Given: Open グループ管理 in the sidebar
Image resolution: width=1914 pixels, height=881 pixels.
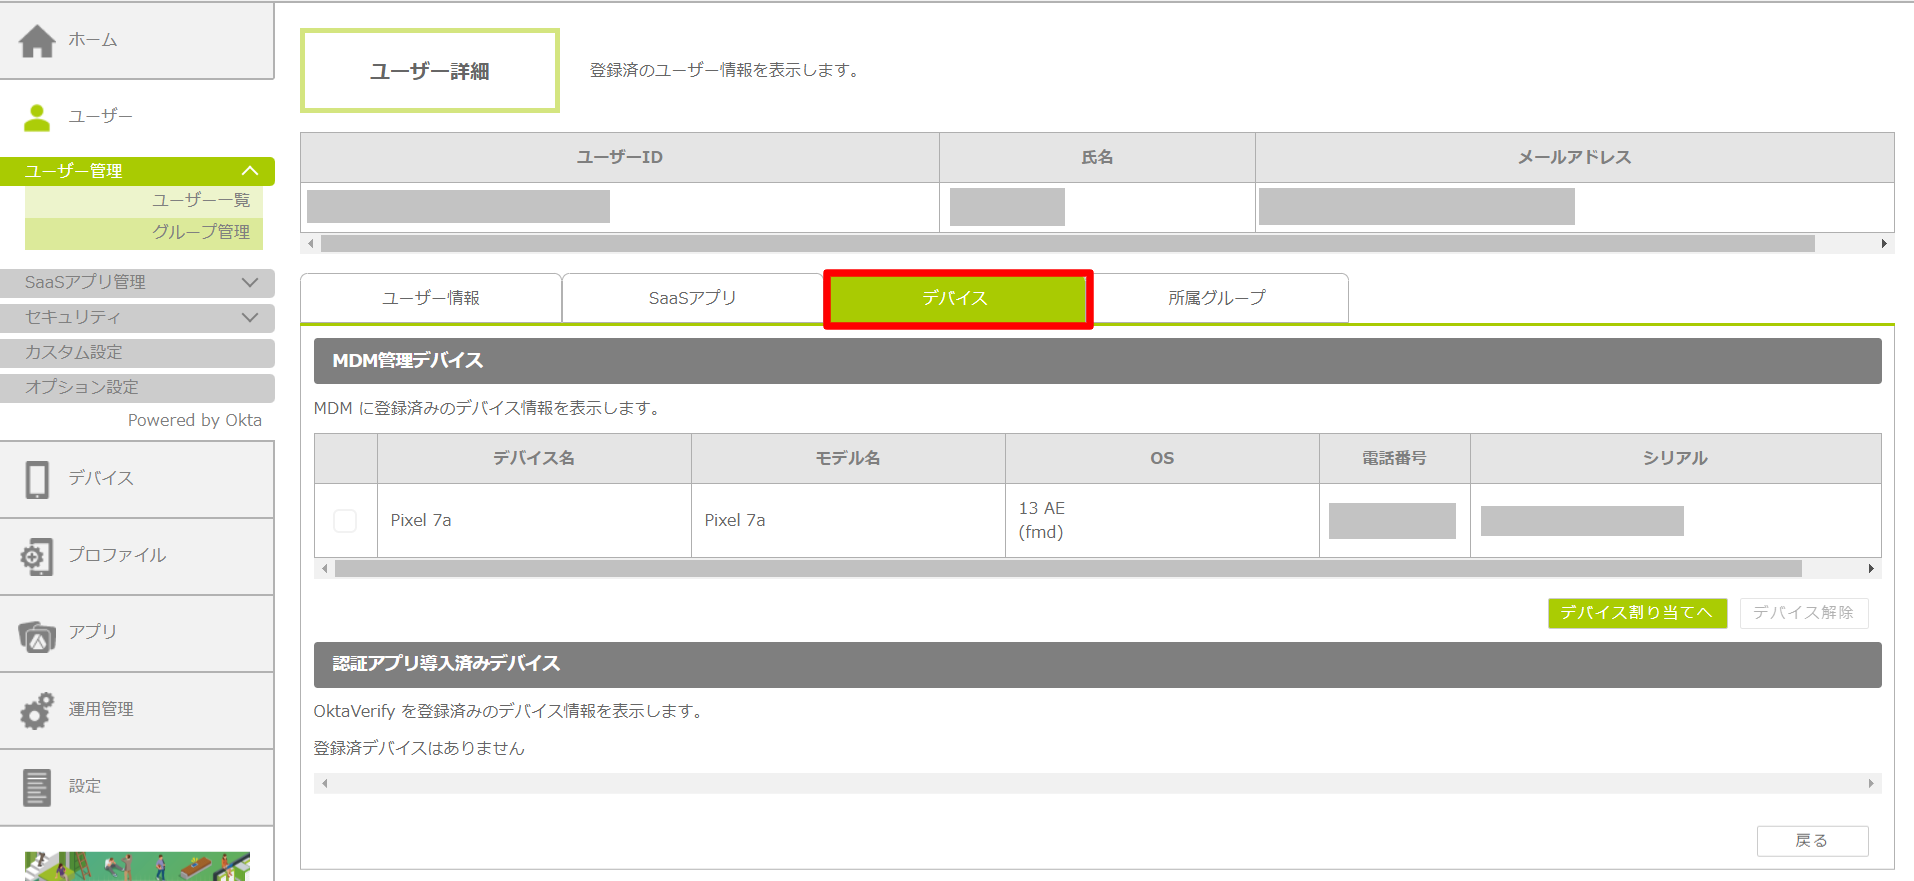Looking at the screenshot, I should 201,232.
